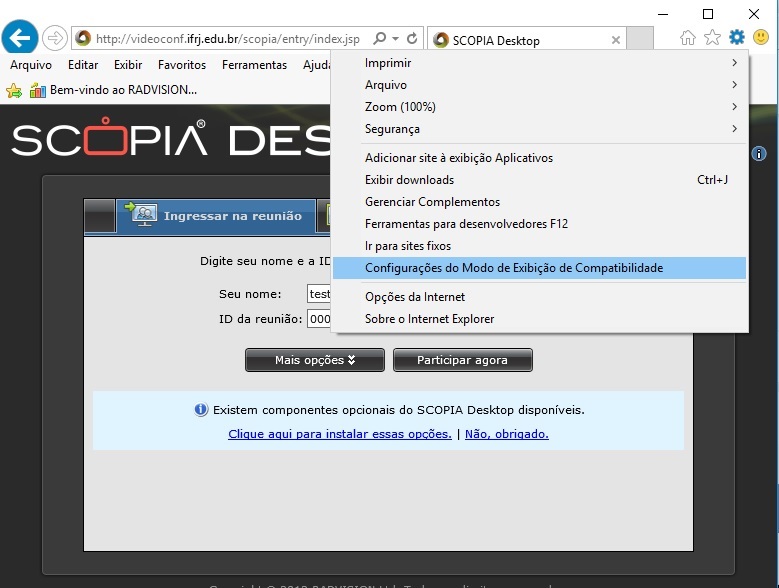Click the Seu nome text field
Image resolution: width=779 pixels, height=588 pixels.
click(319, 294)
